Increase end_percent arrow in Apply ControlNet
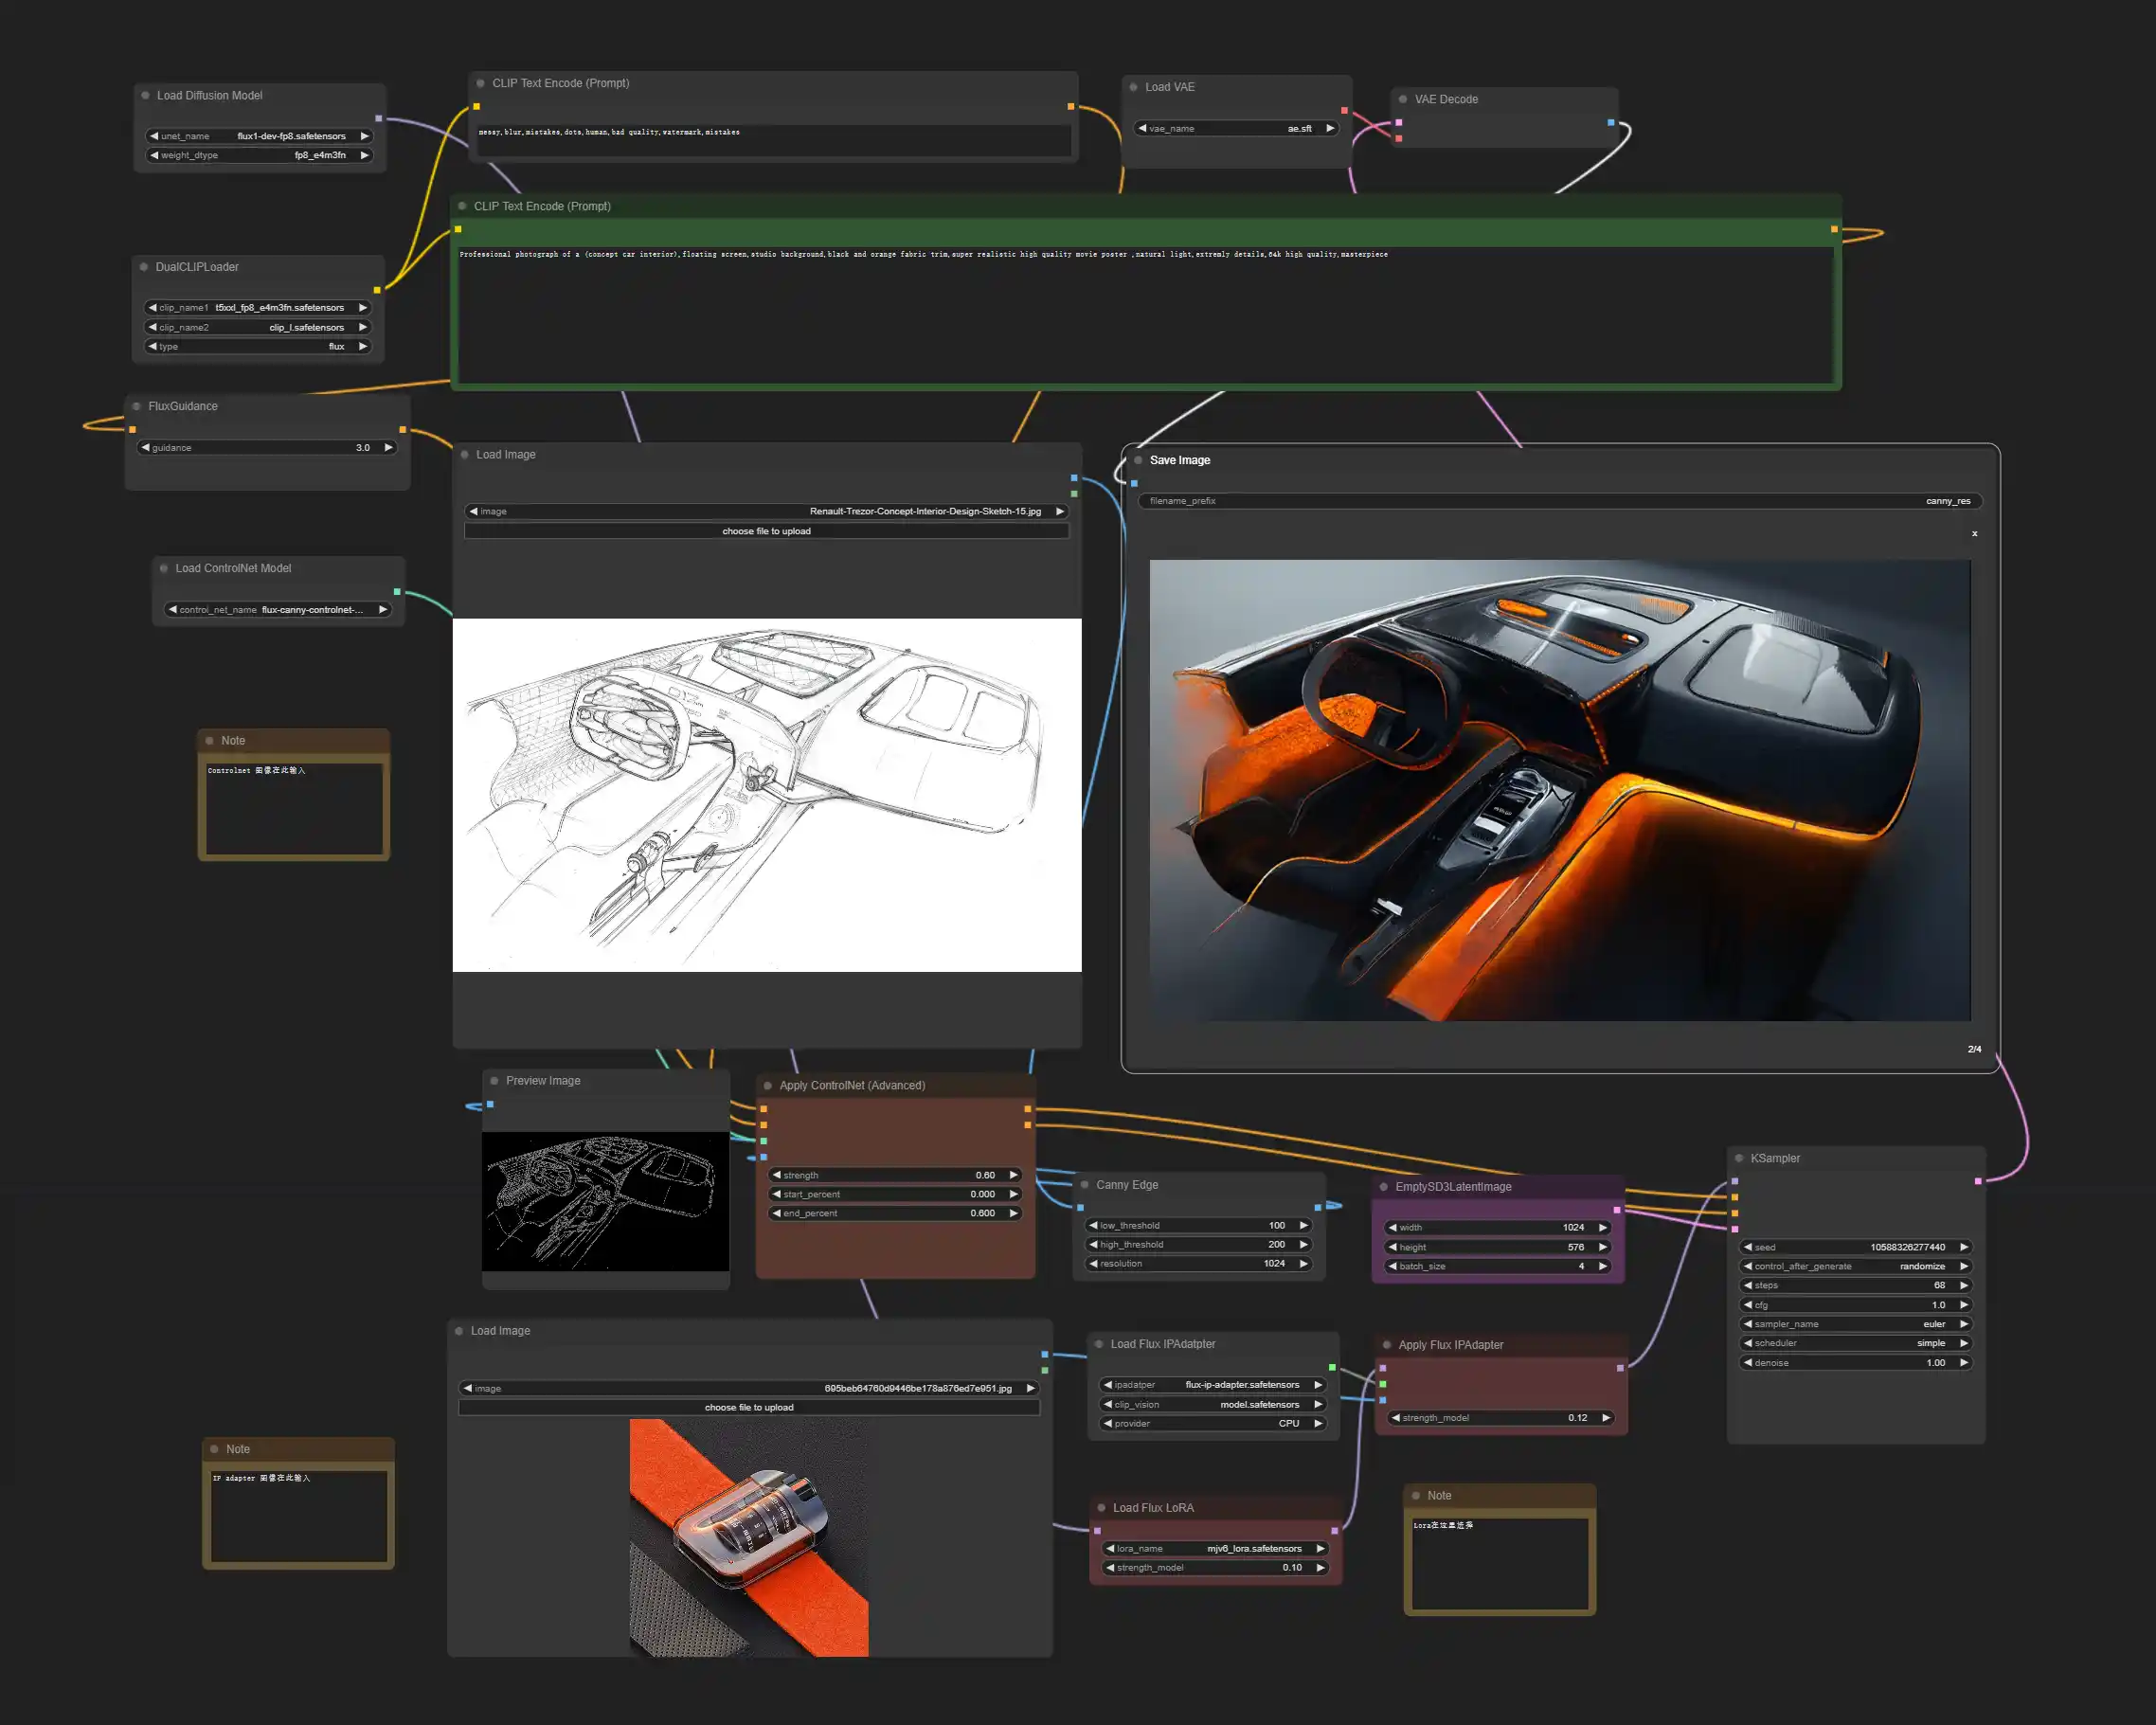This screenshot has height=1725, width=2156. click(1014, 1213)
